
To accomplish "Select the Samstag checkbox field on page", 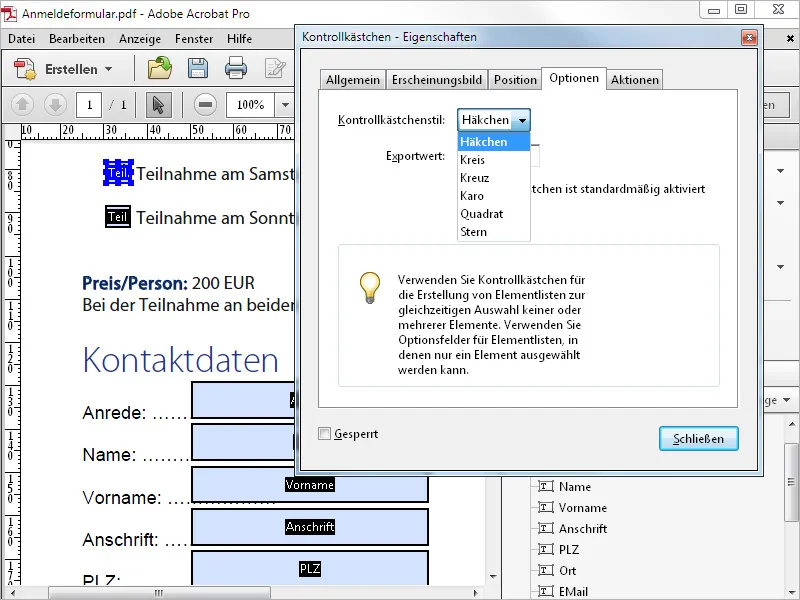I will pos(118,172).
